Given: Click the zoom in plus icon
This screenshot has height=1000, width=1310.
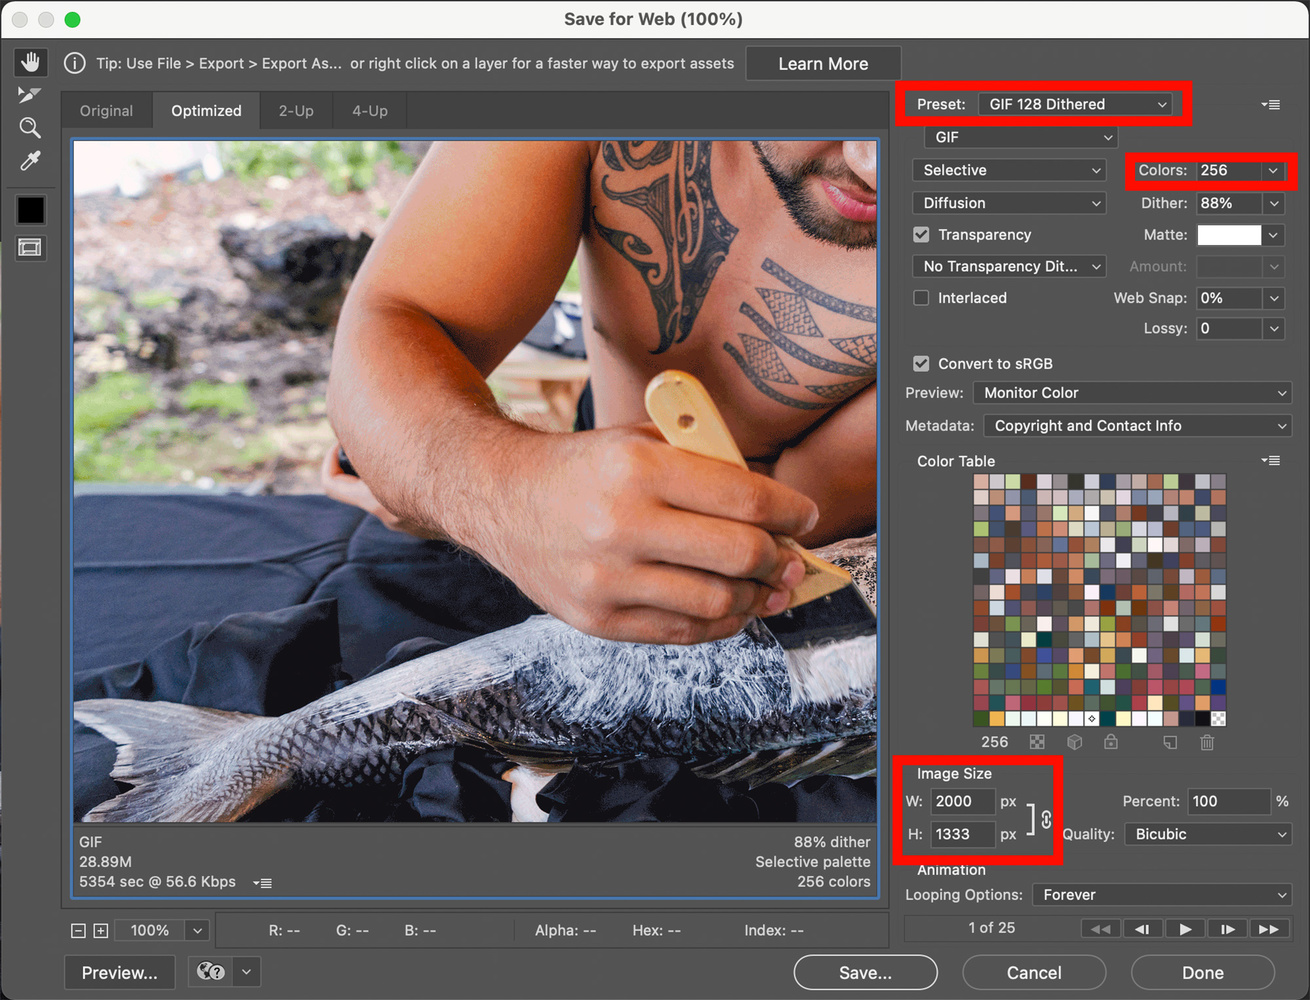Looking at the screenshot, I should [x=100, y=931].
